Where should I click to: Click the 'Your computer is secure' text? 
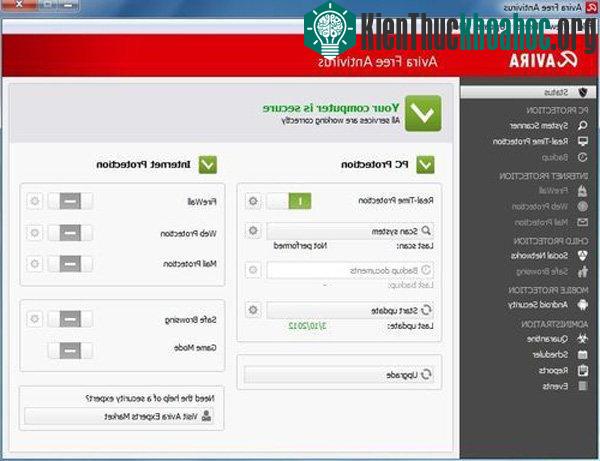coord(331,108)
